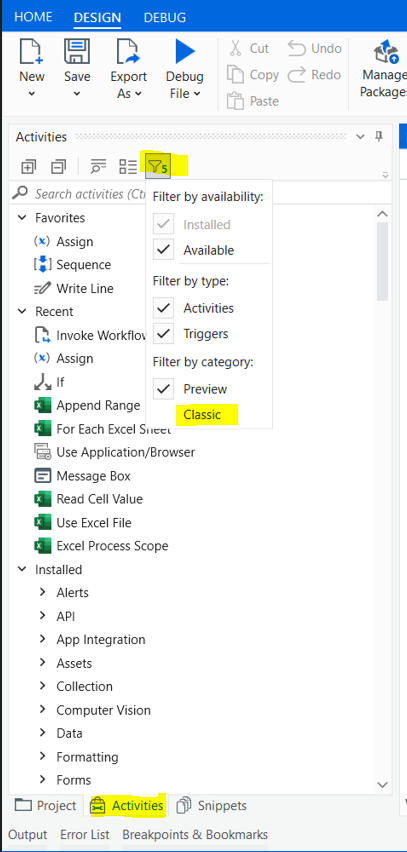Uncheck the Preview category checkbox

pyautogui.click(x=164, y=389)
